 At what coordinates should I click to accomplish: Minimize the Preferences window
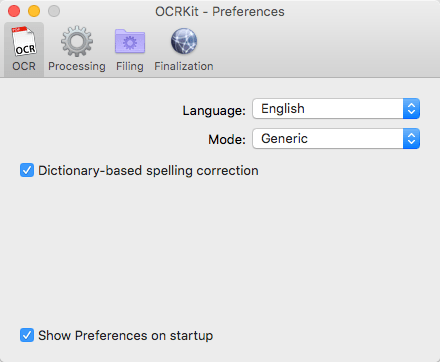pyautogui.click(x=34, y=11)
